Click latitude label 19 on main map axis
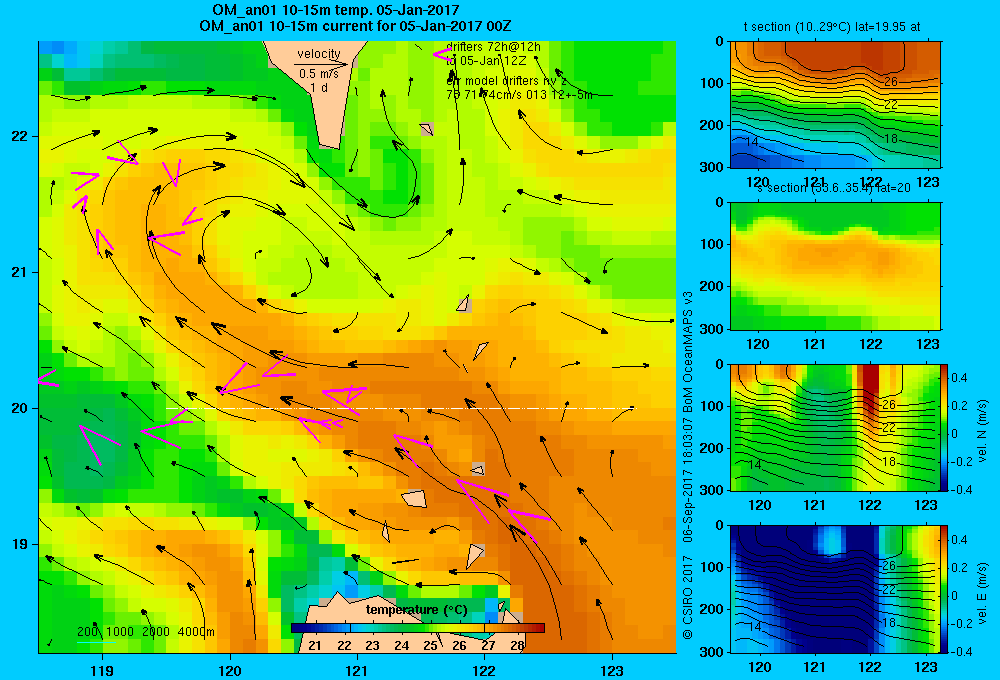This screenshot has width=1000, height=680. [20, 543]
